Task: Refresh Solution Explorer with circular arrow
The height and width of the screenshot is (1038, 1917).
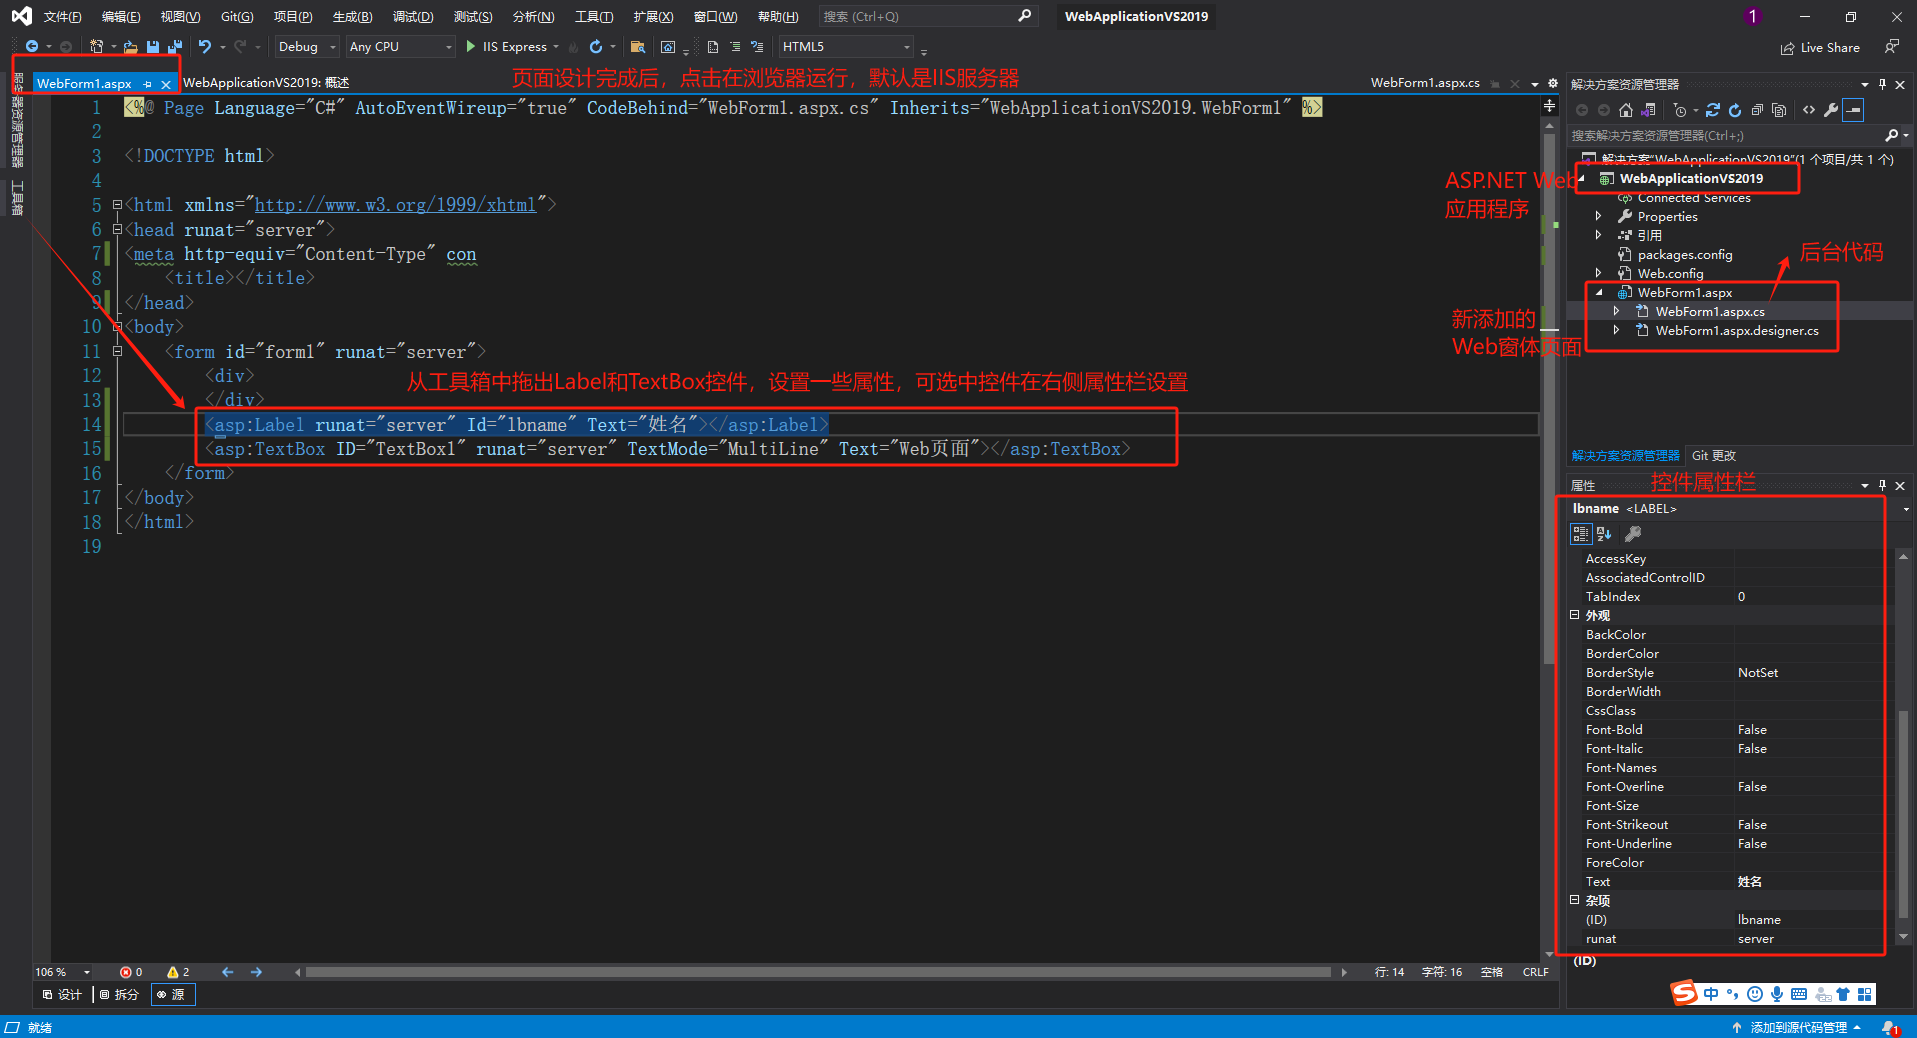Action: point(1735,110)
